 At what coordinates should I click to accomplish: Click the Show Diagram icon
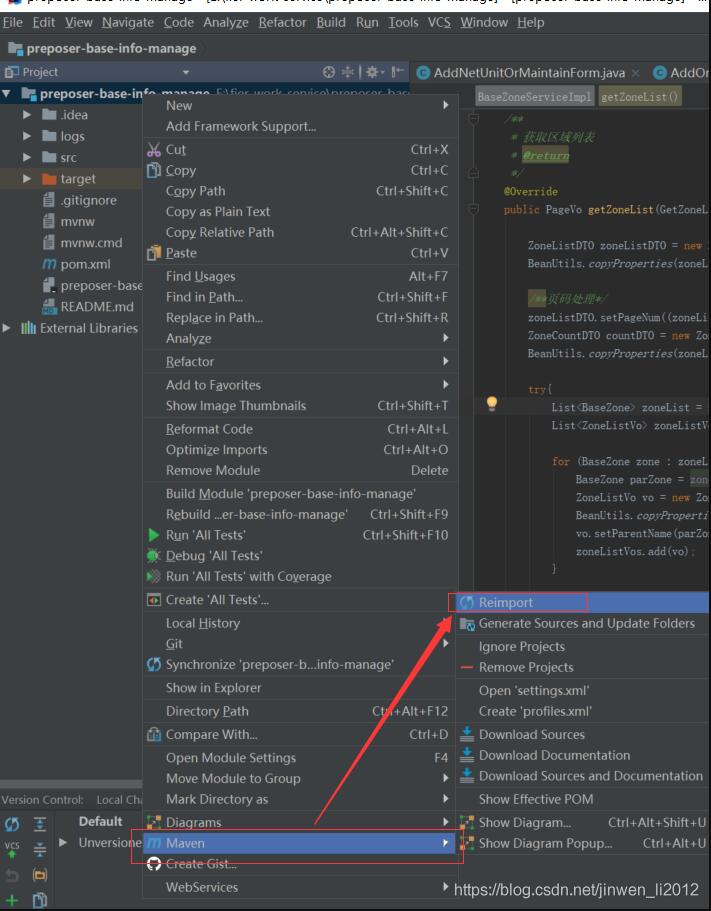point(466,823)
